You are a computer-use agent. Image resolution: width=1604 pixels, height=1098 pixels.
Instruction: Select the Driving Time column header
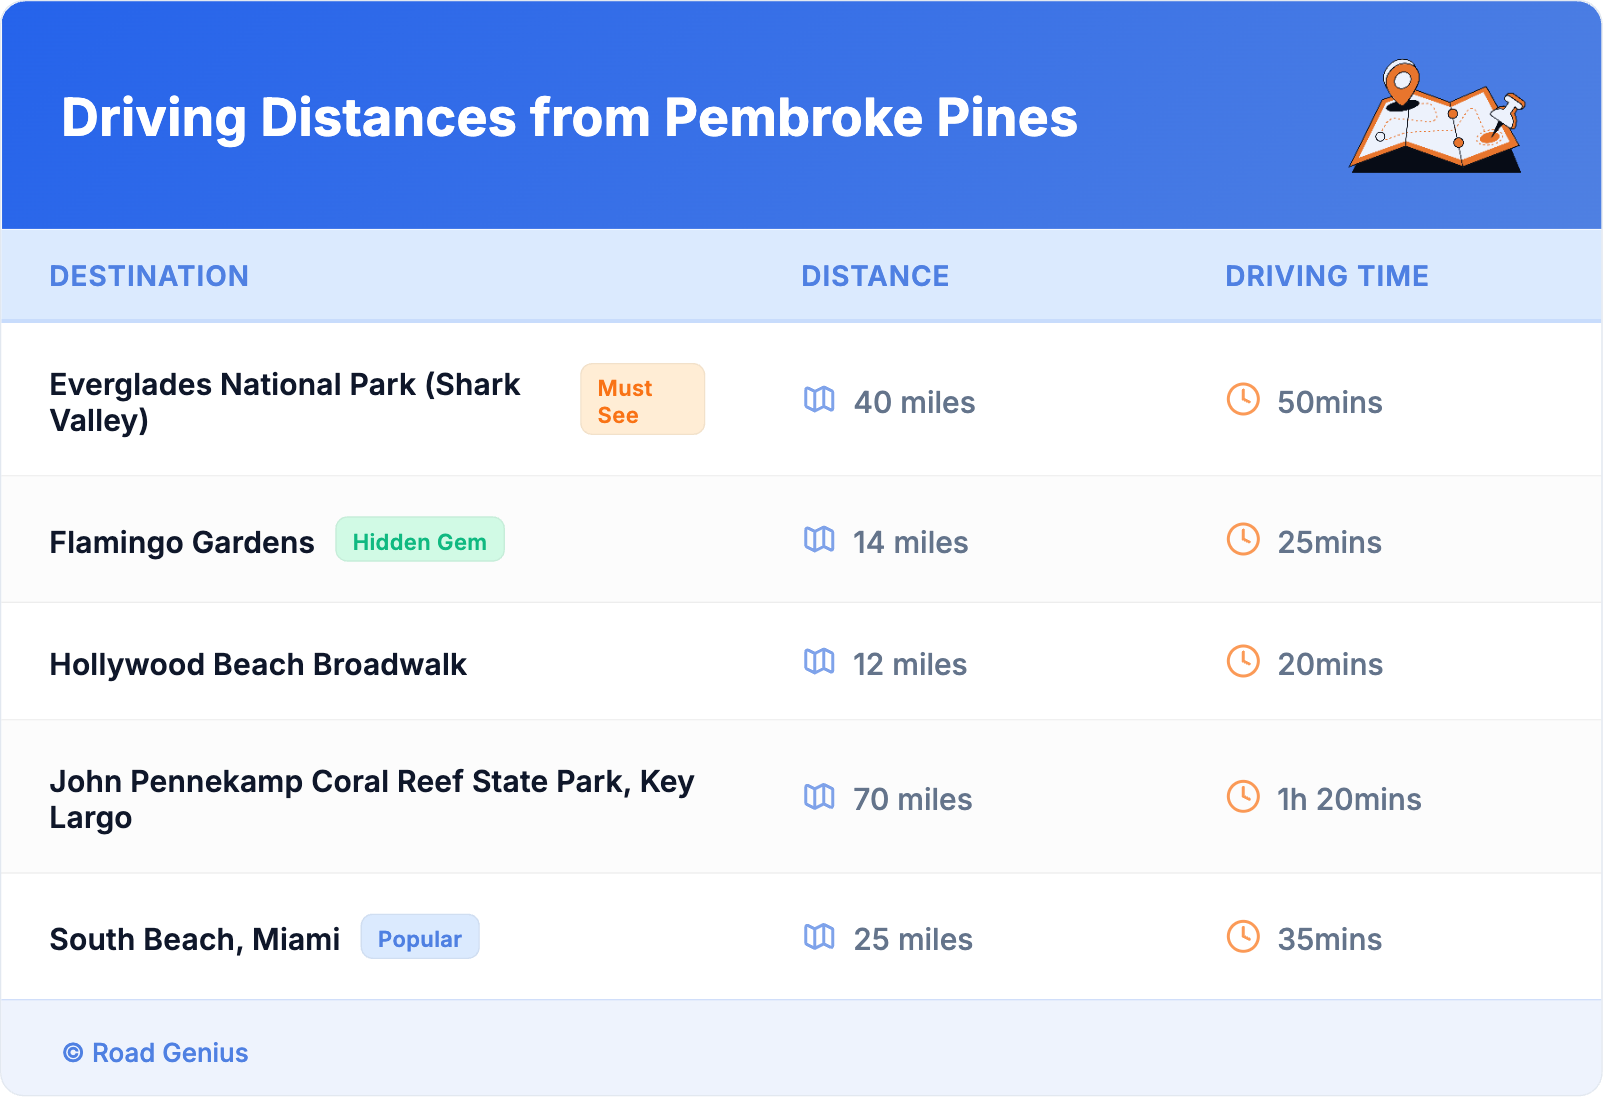(1327, 276)
